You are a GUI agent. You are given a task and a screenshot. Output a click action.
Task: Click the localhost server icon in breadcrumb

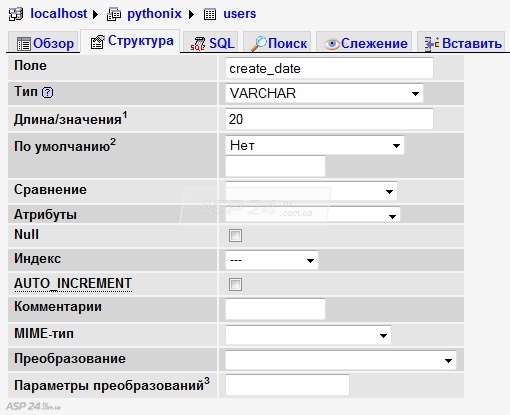point(16,14)
